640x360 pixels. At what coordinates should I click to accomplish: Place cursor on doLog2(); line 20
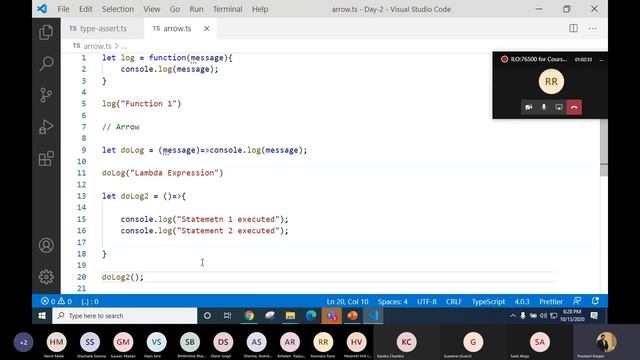[123, 277]
